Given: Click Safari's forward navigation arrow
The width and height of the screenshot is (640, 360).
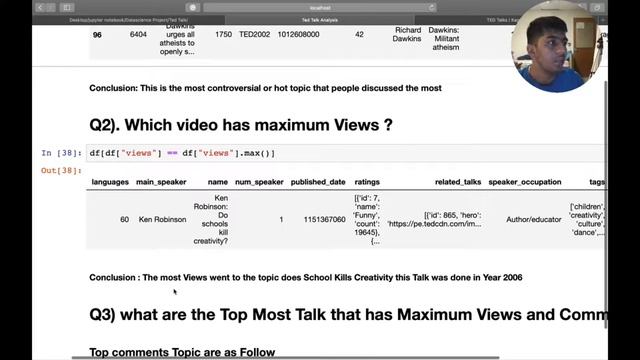Looking at the screenshot, I should [x=51, y=7].
